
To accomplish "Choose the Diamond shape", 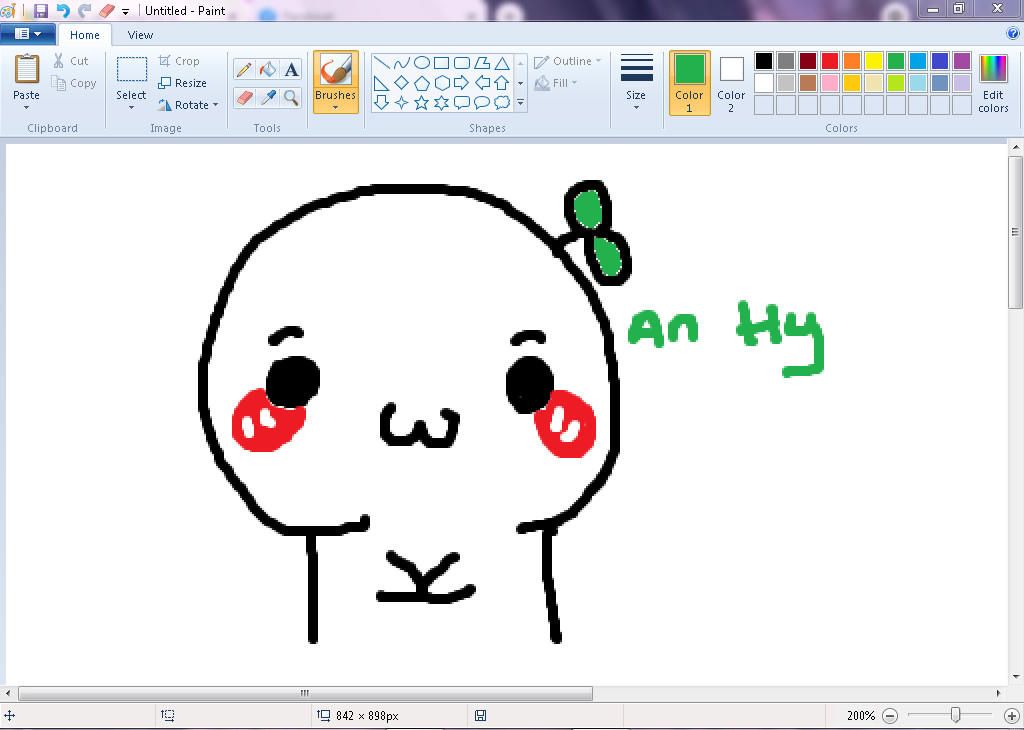I will click(x=402, y=83).
